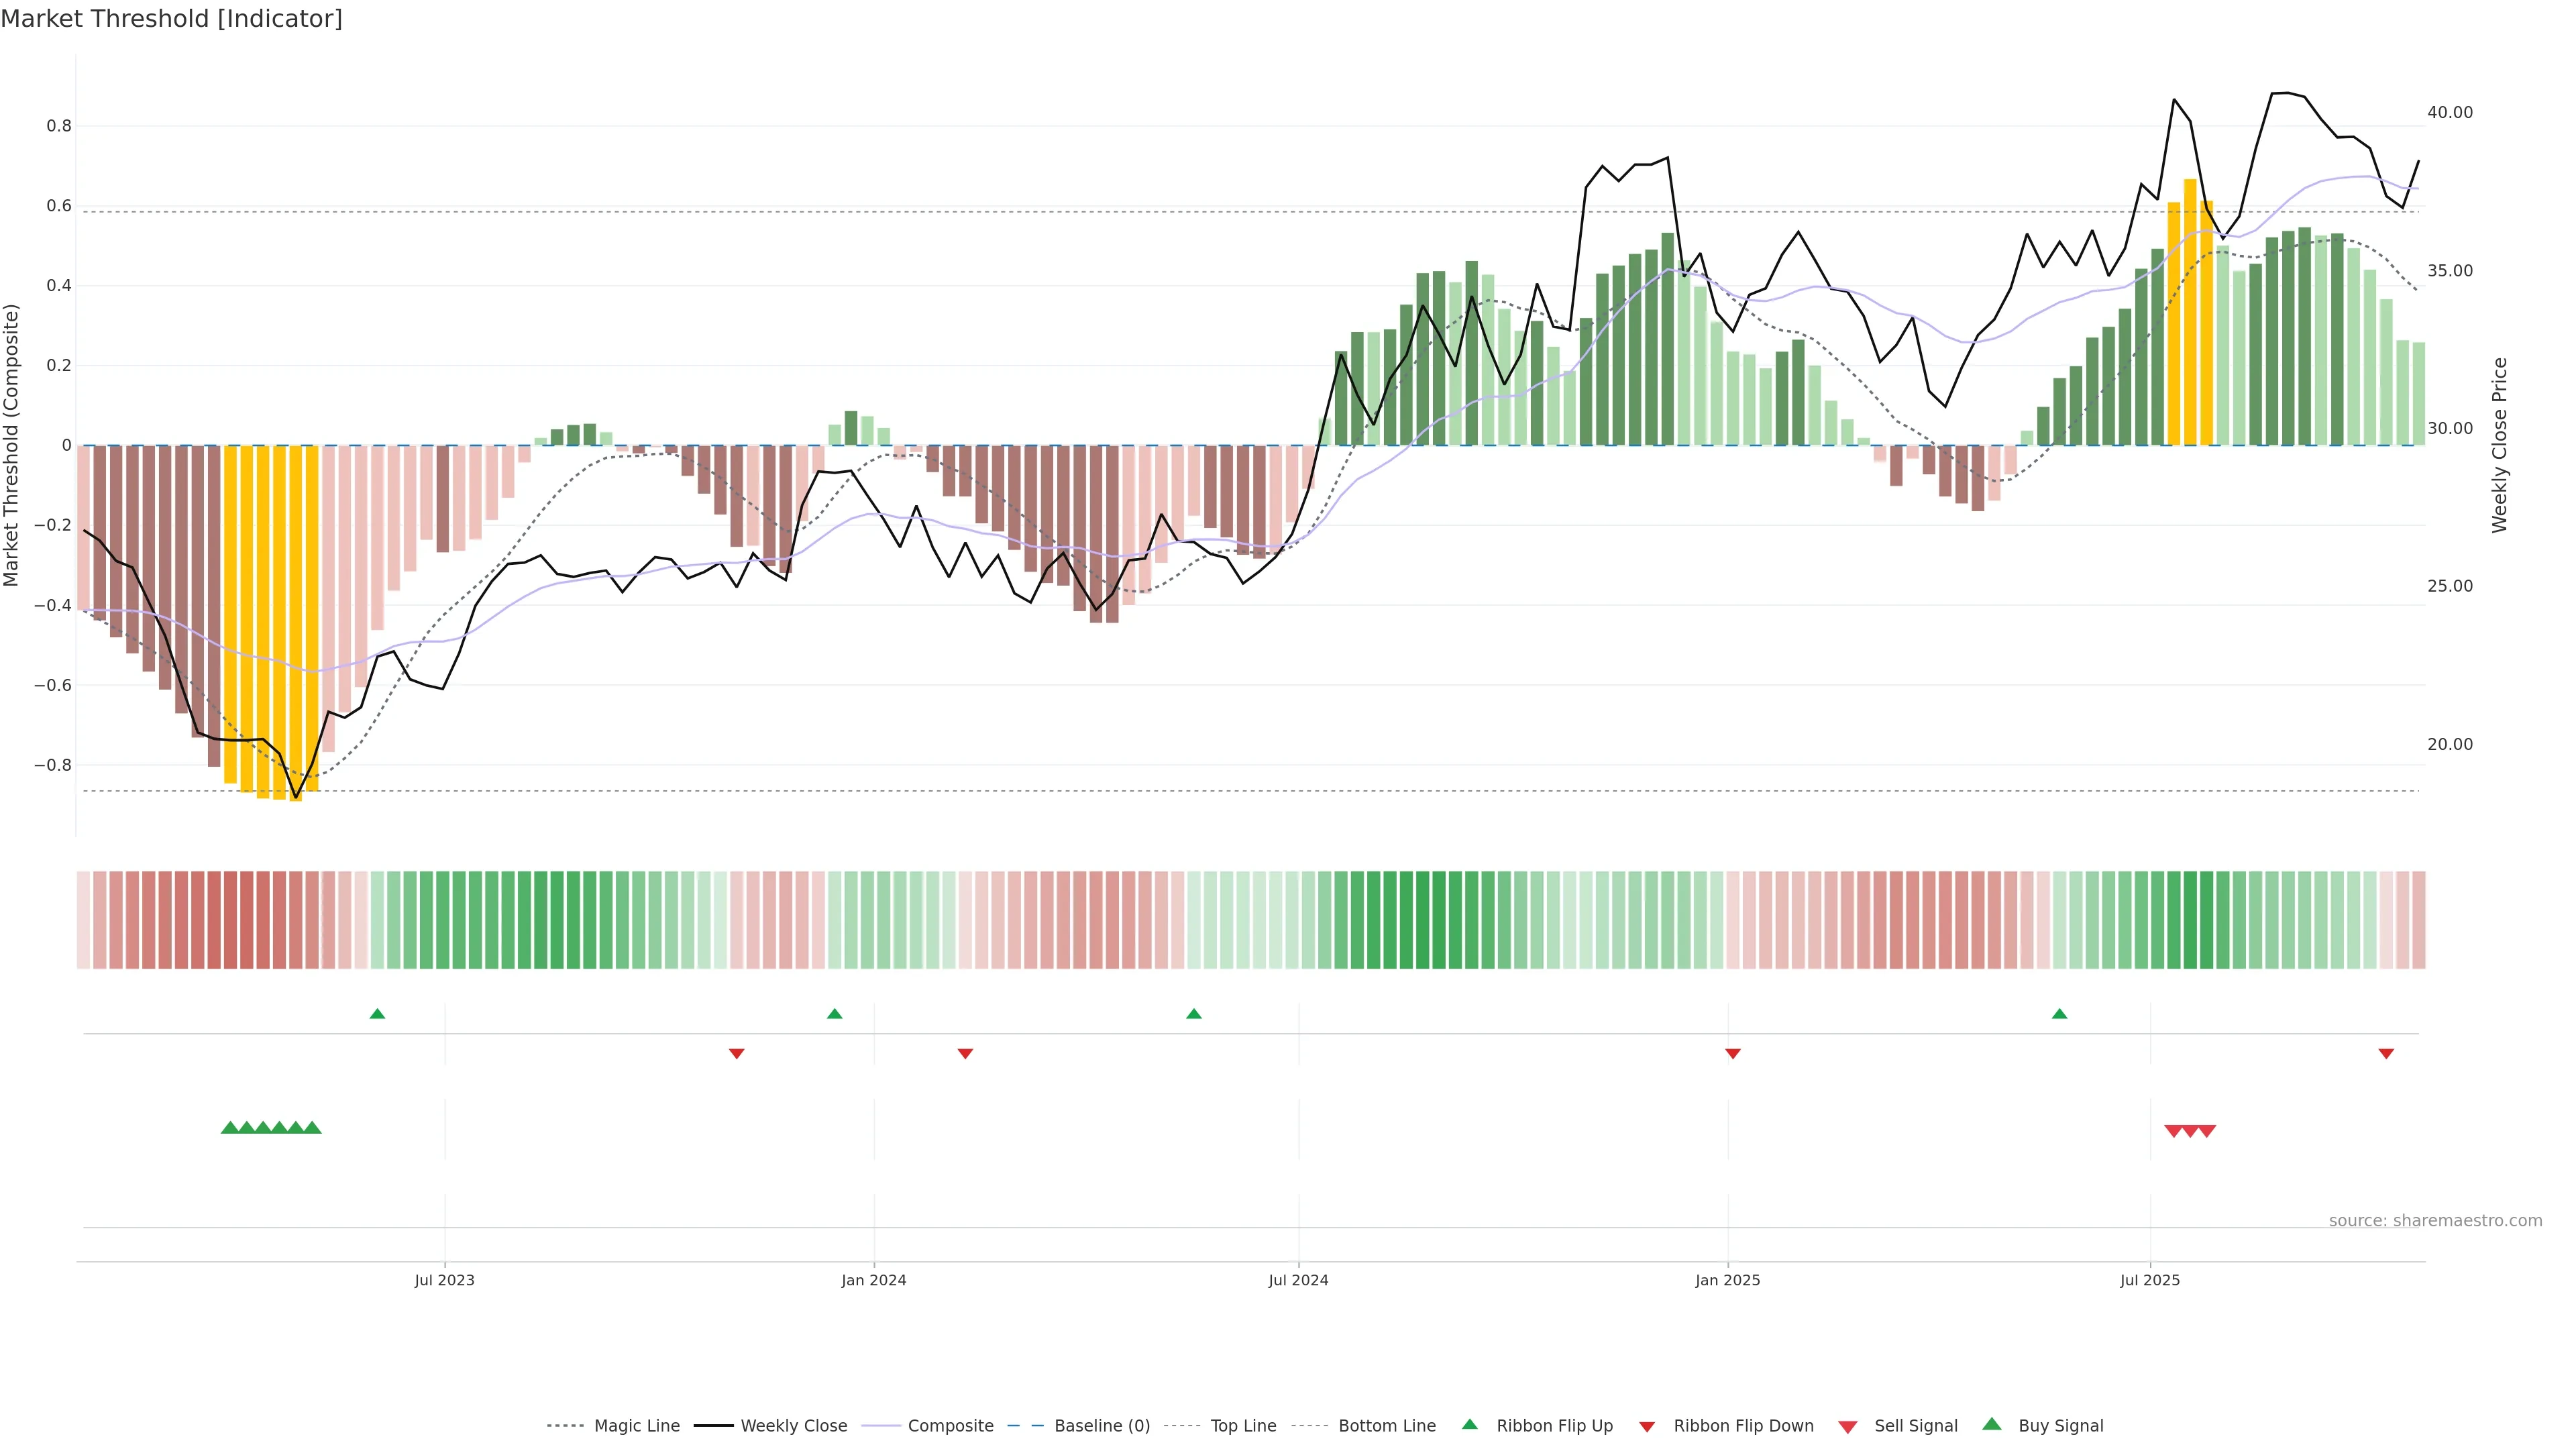
Task: Click the Baseline (0) legend label
Action: coord(1101,1426)
